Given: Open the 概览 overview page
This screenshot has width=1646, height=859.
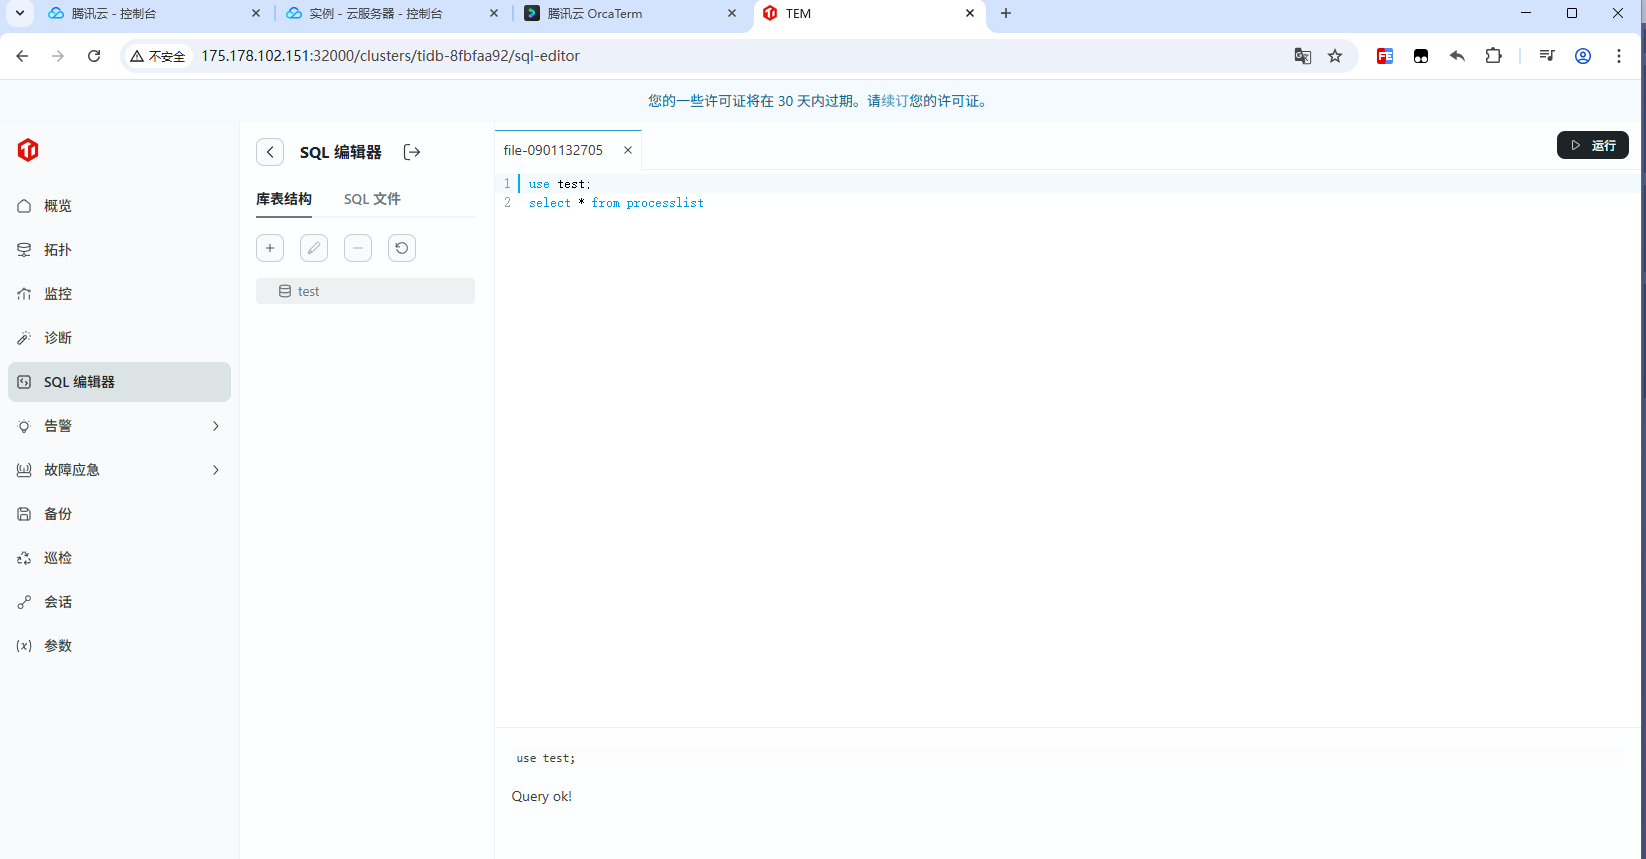Looking at the screenshot, I should point(119,206).
